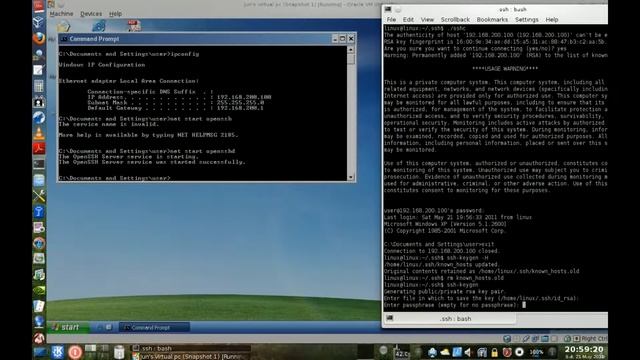Open the Help menu in Konsole
The width and height of the screenshot is (640, 360).
[552, 20]
